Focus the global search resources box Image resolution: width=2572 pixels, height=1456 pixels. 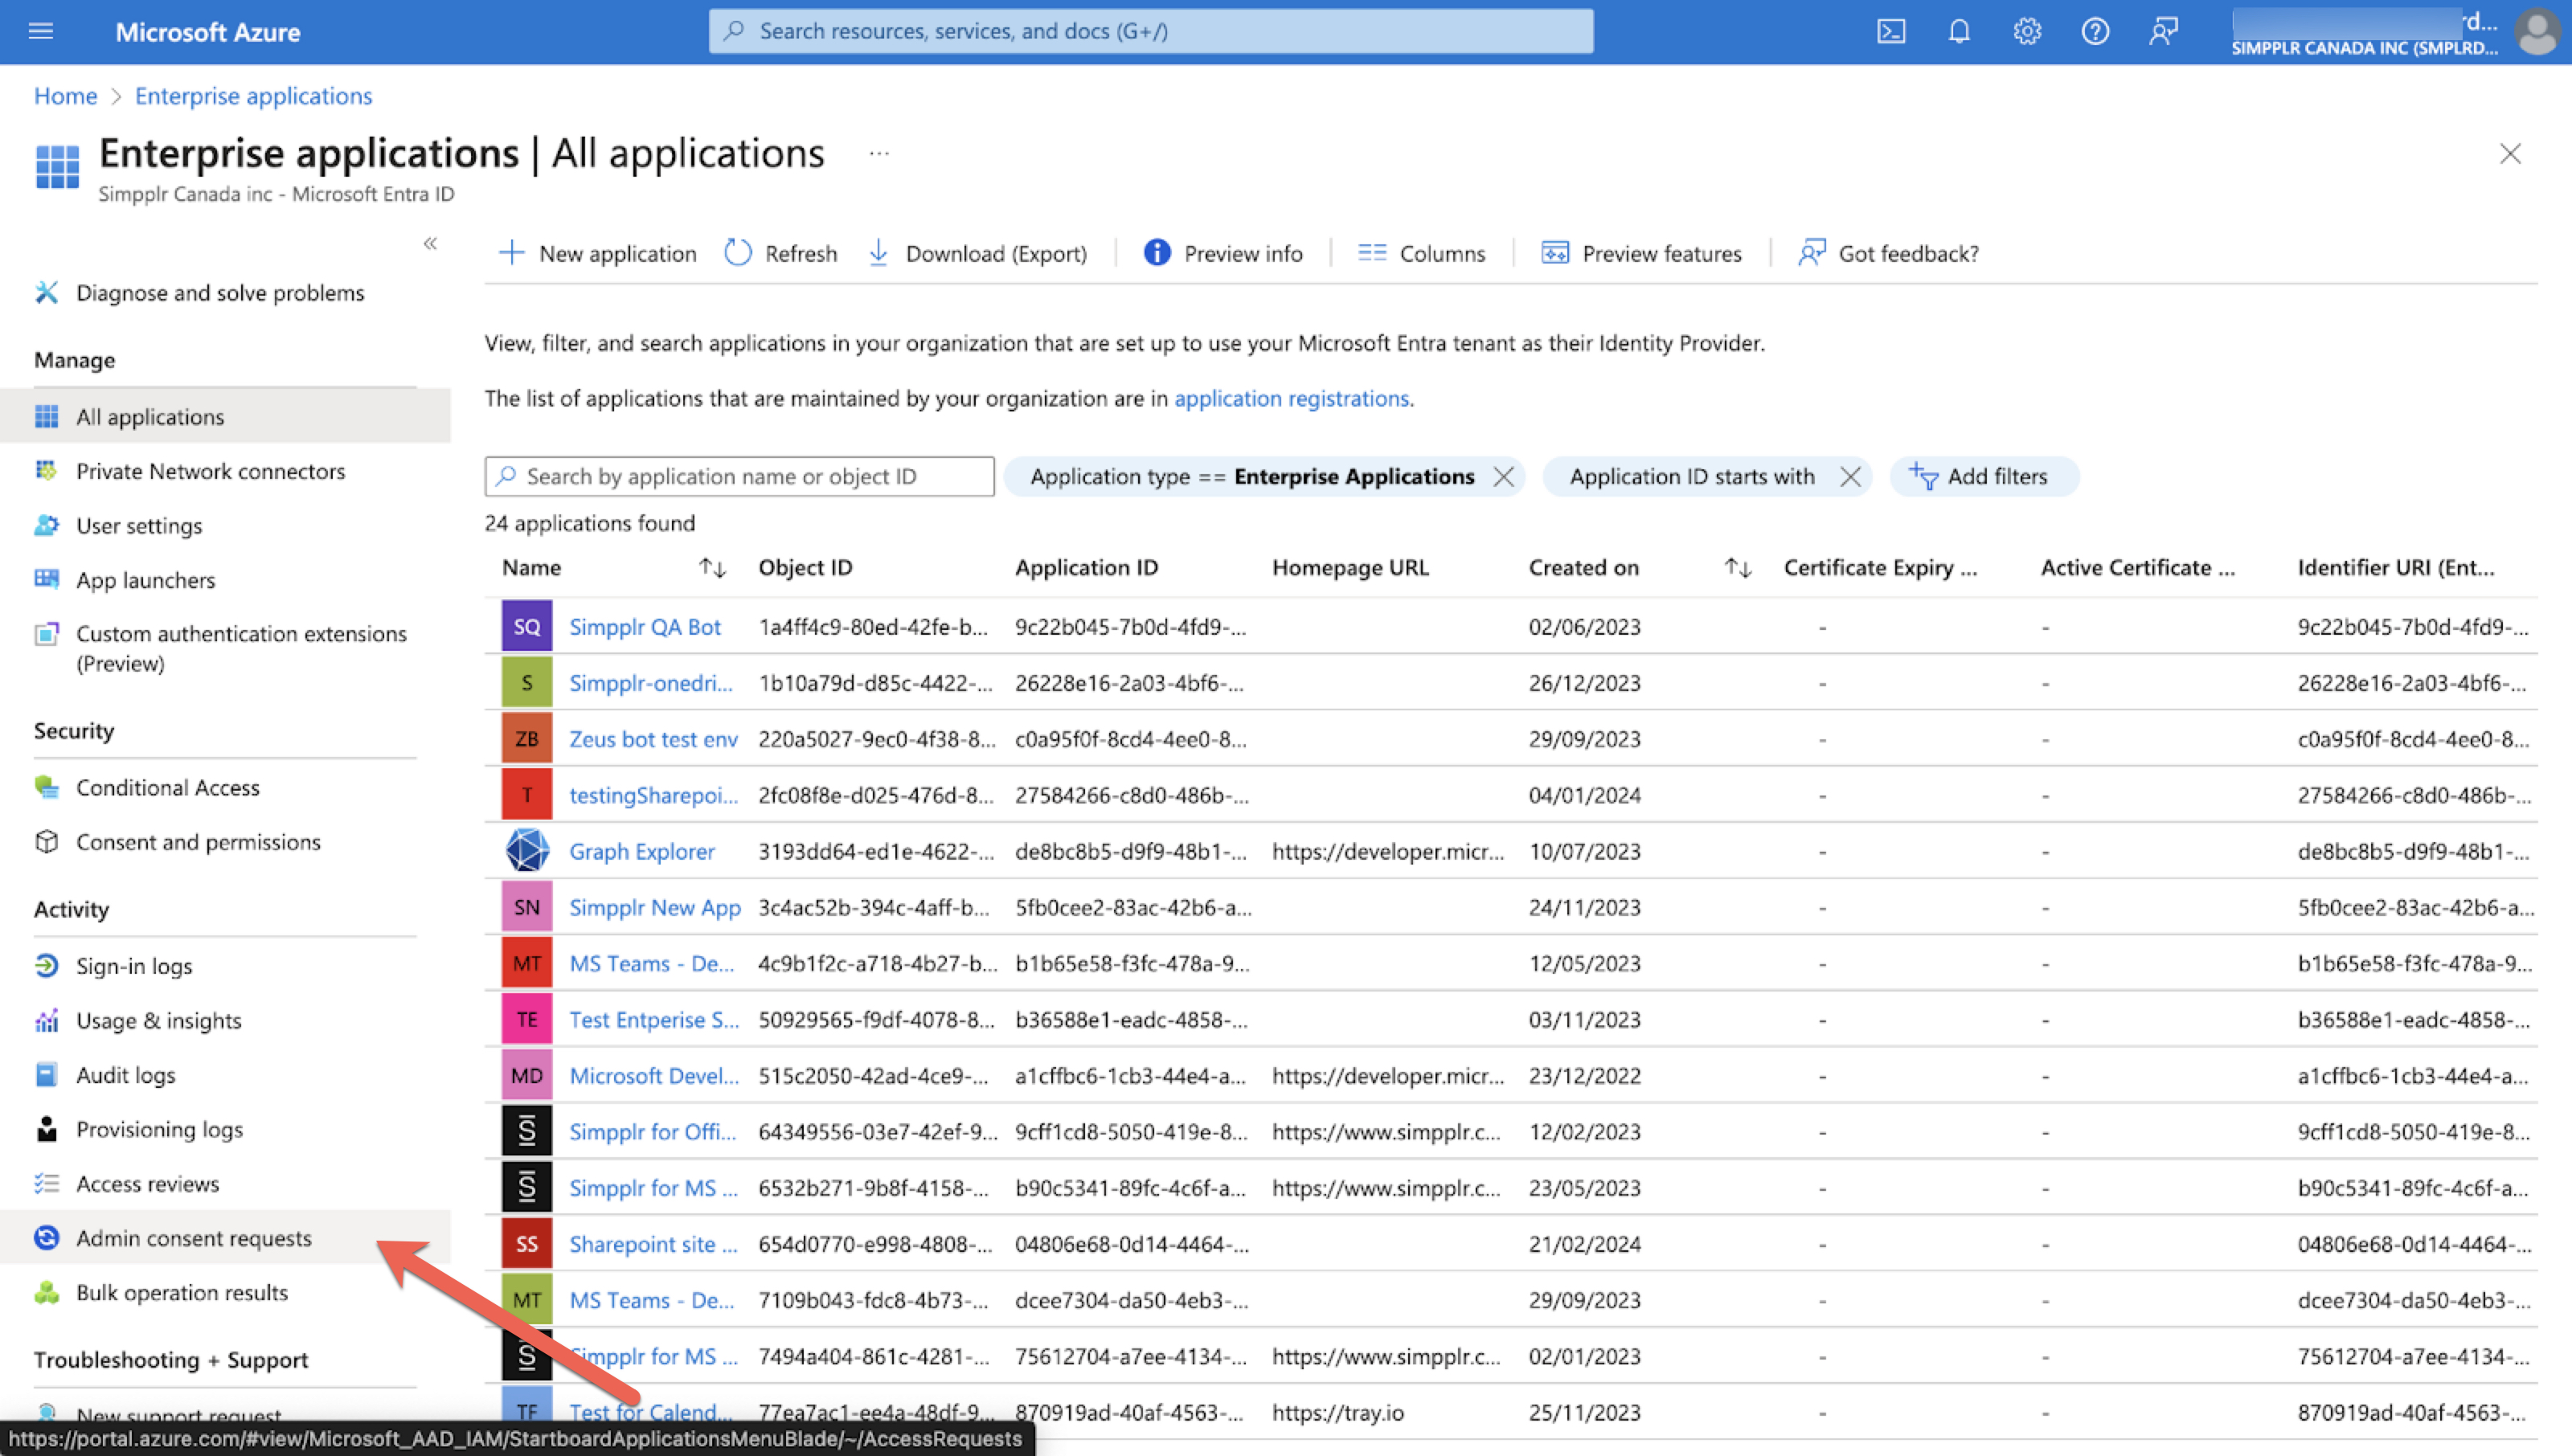click(x=1151, y=31)
